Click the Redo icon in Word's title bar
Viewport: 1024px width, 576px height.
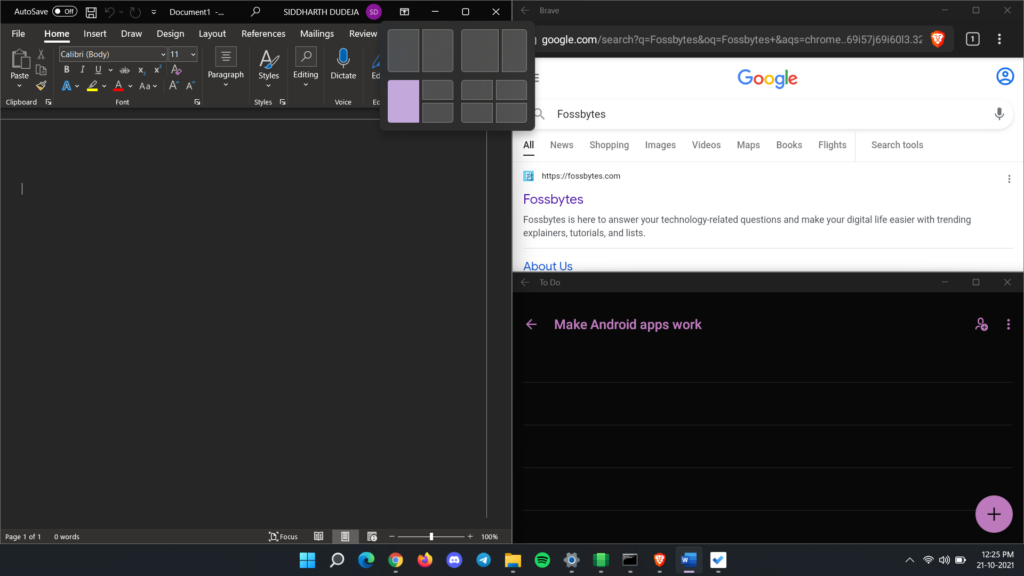[x=135, y=12]
